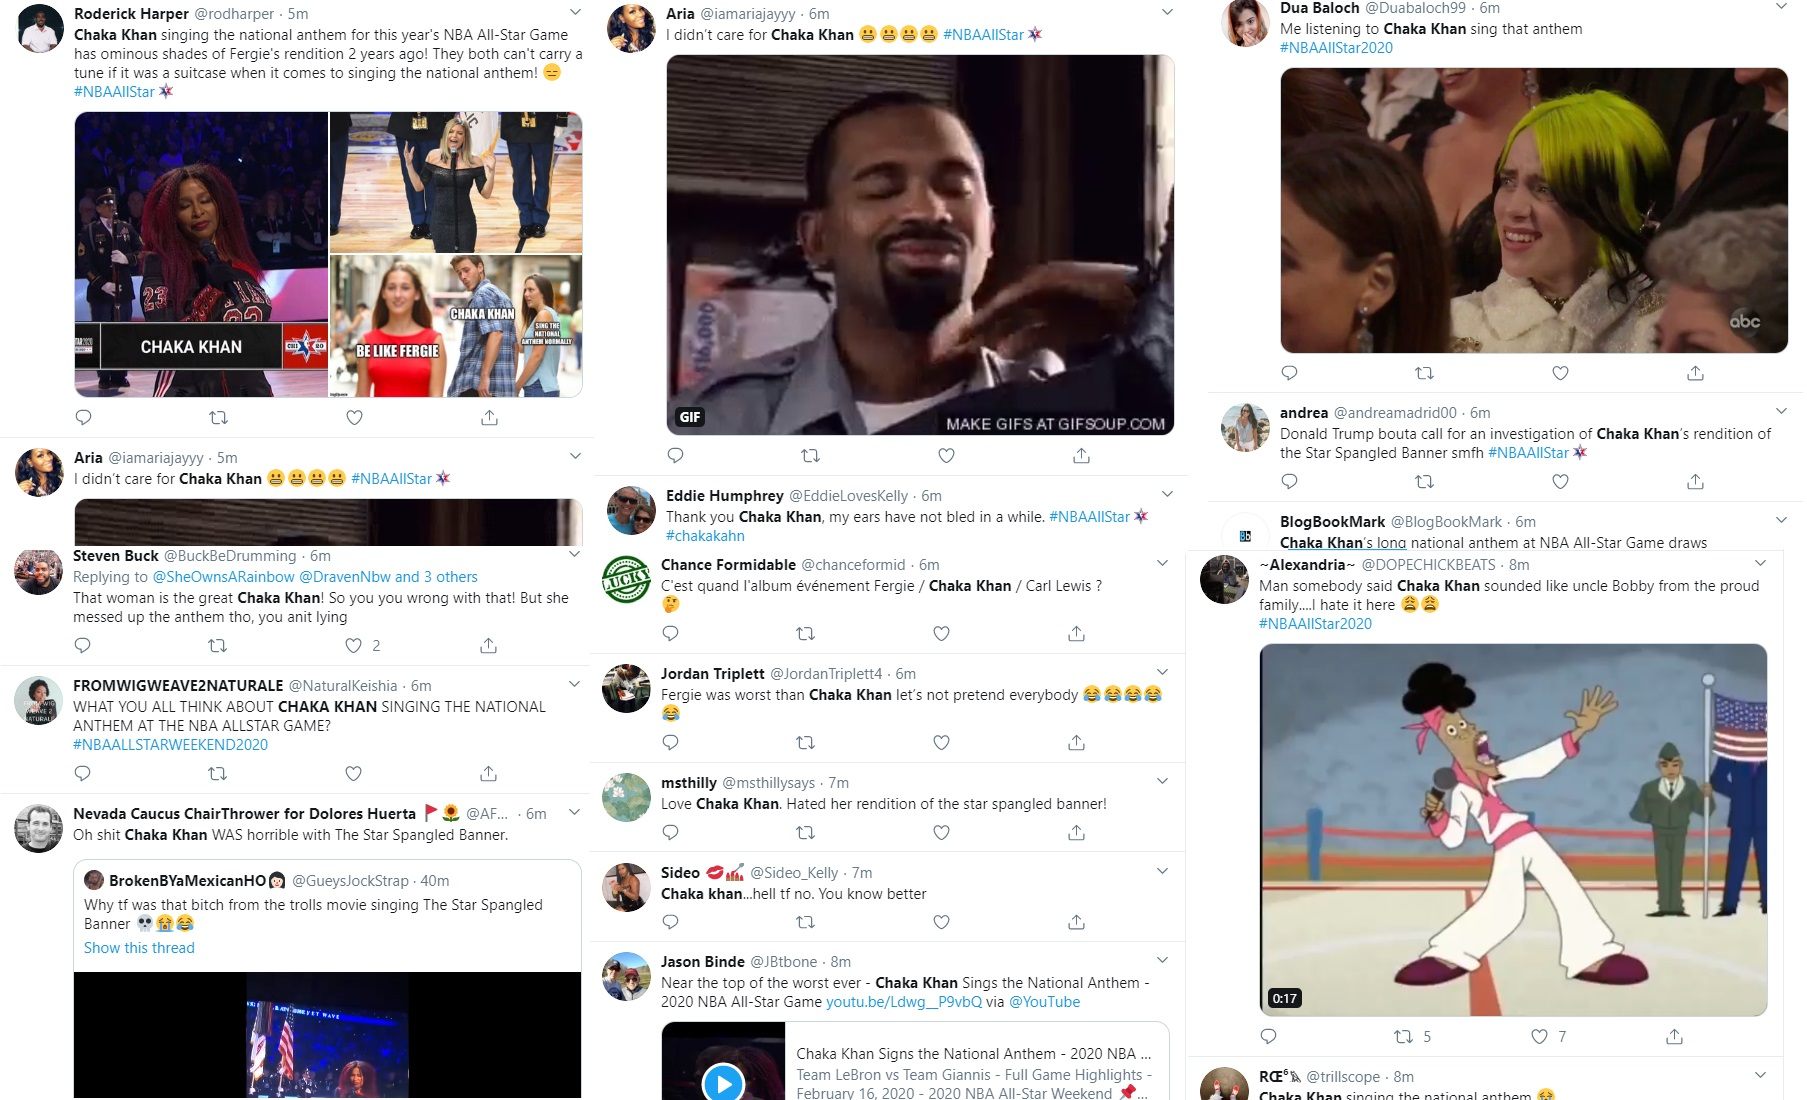Viewport: 1807px width, 1100px height.
Task: Reply to Roderick Harper's Chaka Khan tweet
Action: coord(84,417)
